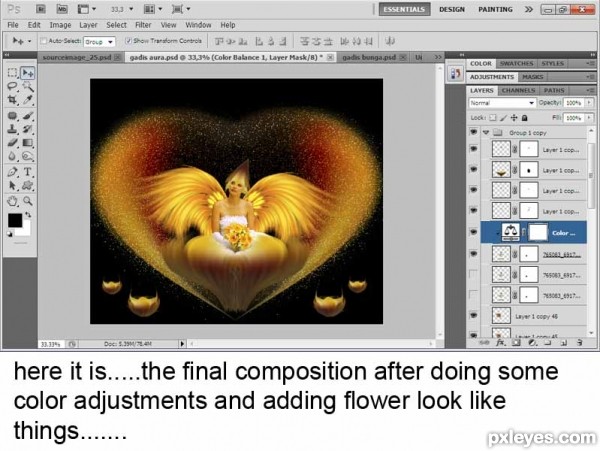This screenshot has width=600, height=451.
Task: Open the Opacity slider arrow
Action: (589, 103)
